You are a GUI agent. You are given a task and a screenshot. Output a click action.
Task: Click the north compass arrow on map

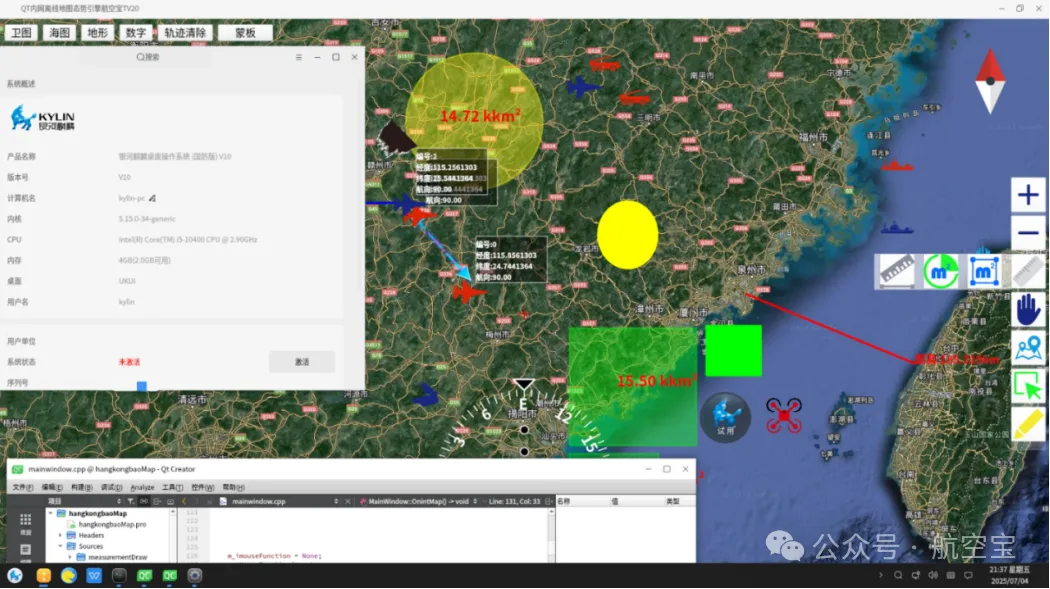point(990,82)
